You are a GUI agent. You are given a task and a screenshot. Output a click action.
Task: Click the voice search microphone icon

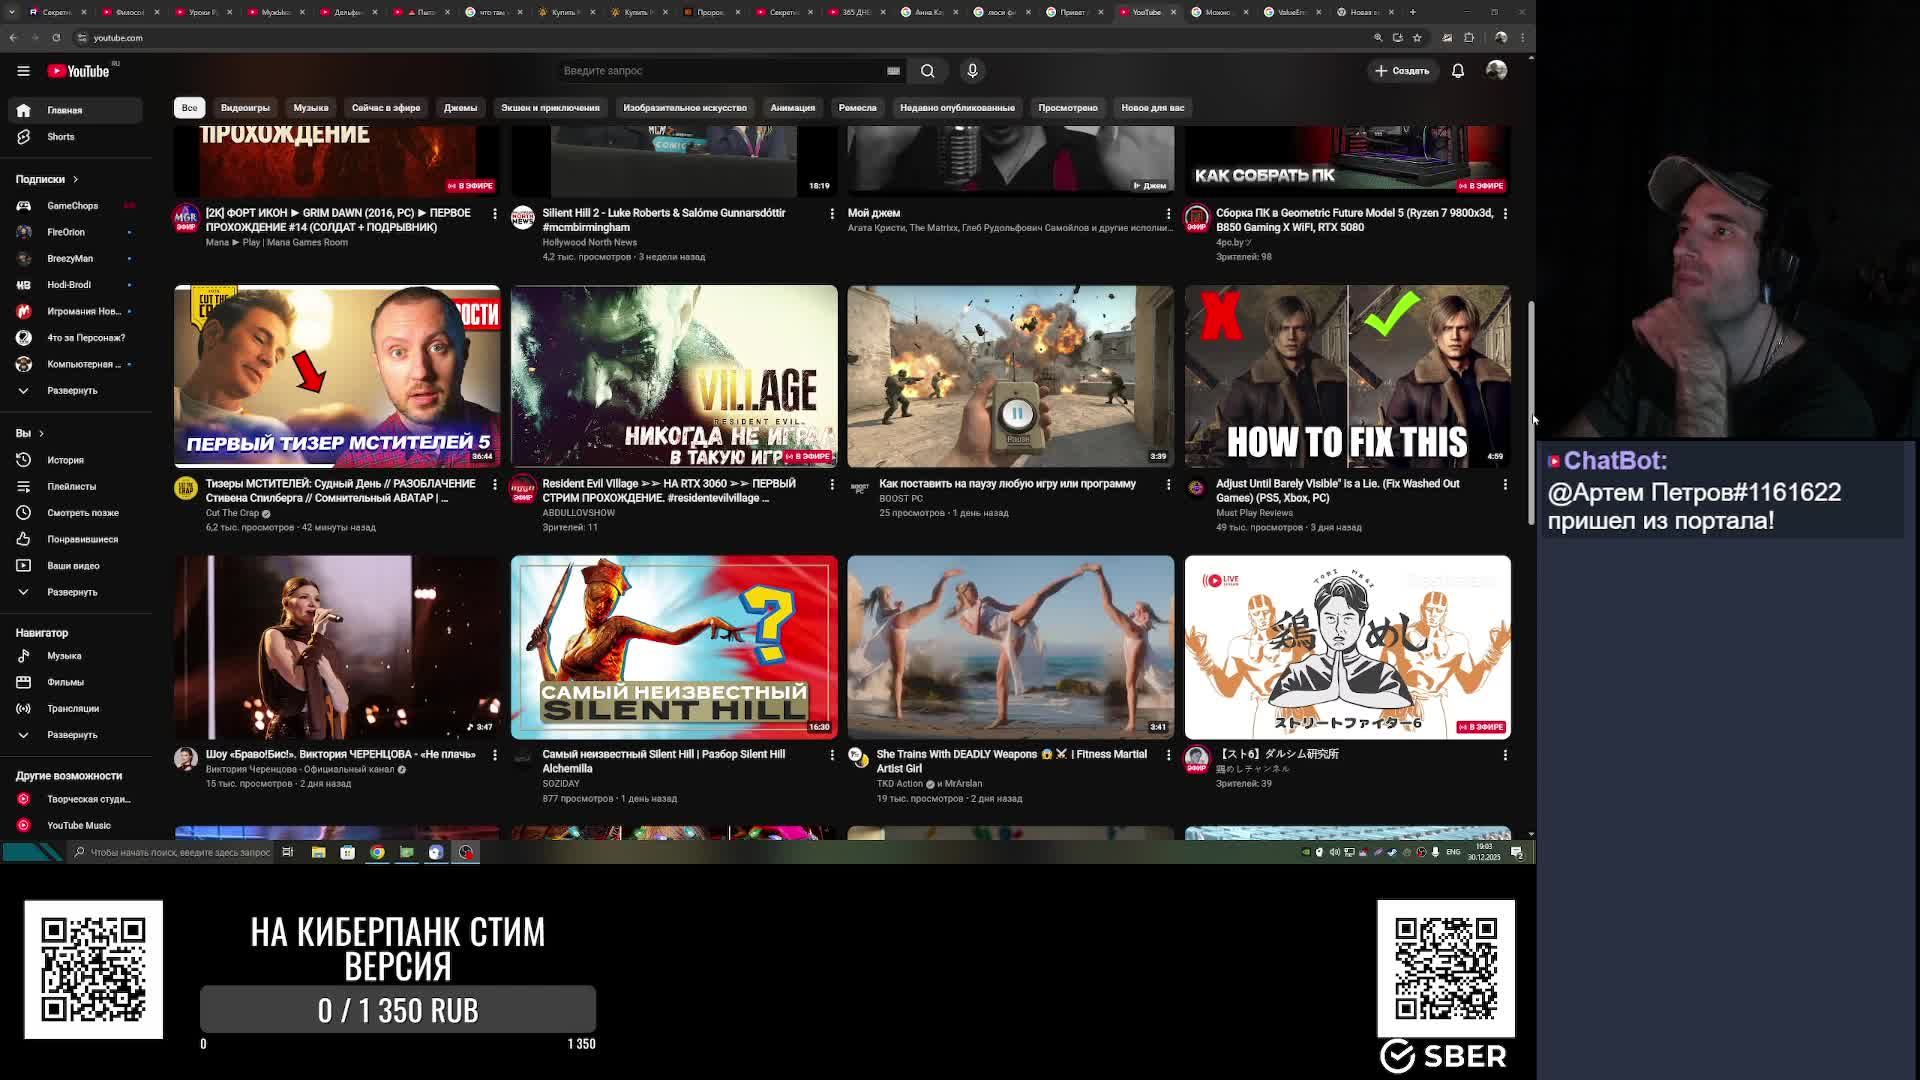(x=972, y=71)
